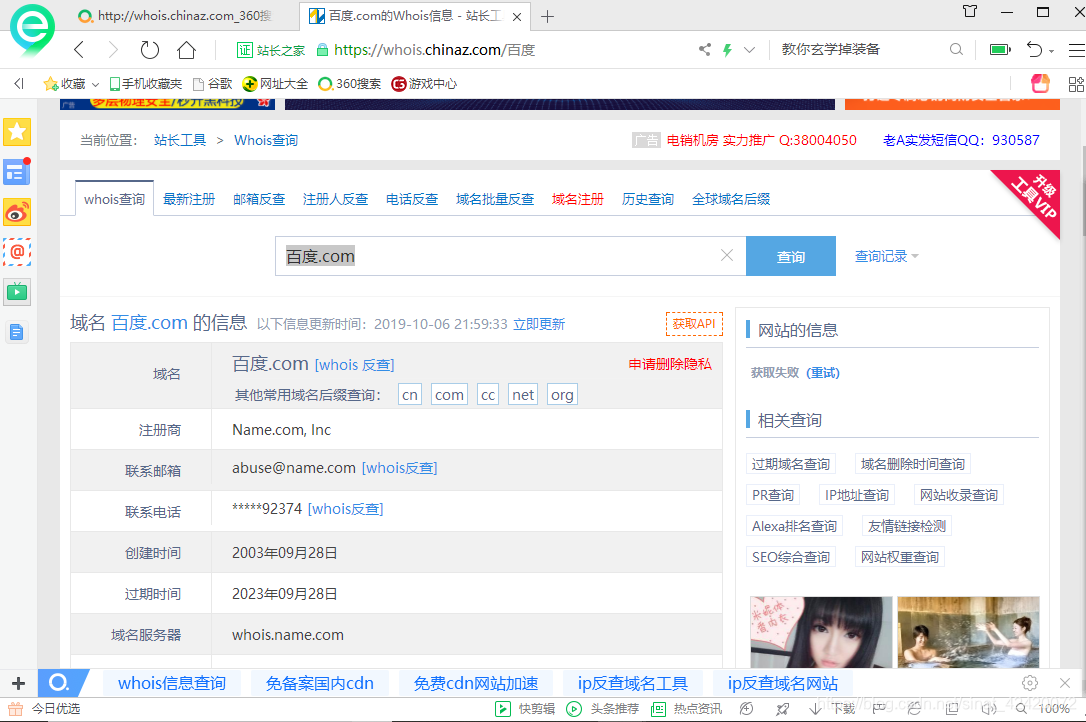The image size is (1086, 722).
Task: Click the cn suffix button
Action: 410,395
